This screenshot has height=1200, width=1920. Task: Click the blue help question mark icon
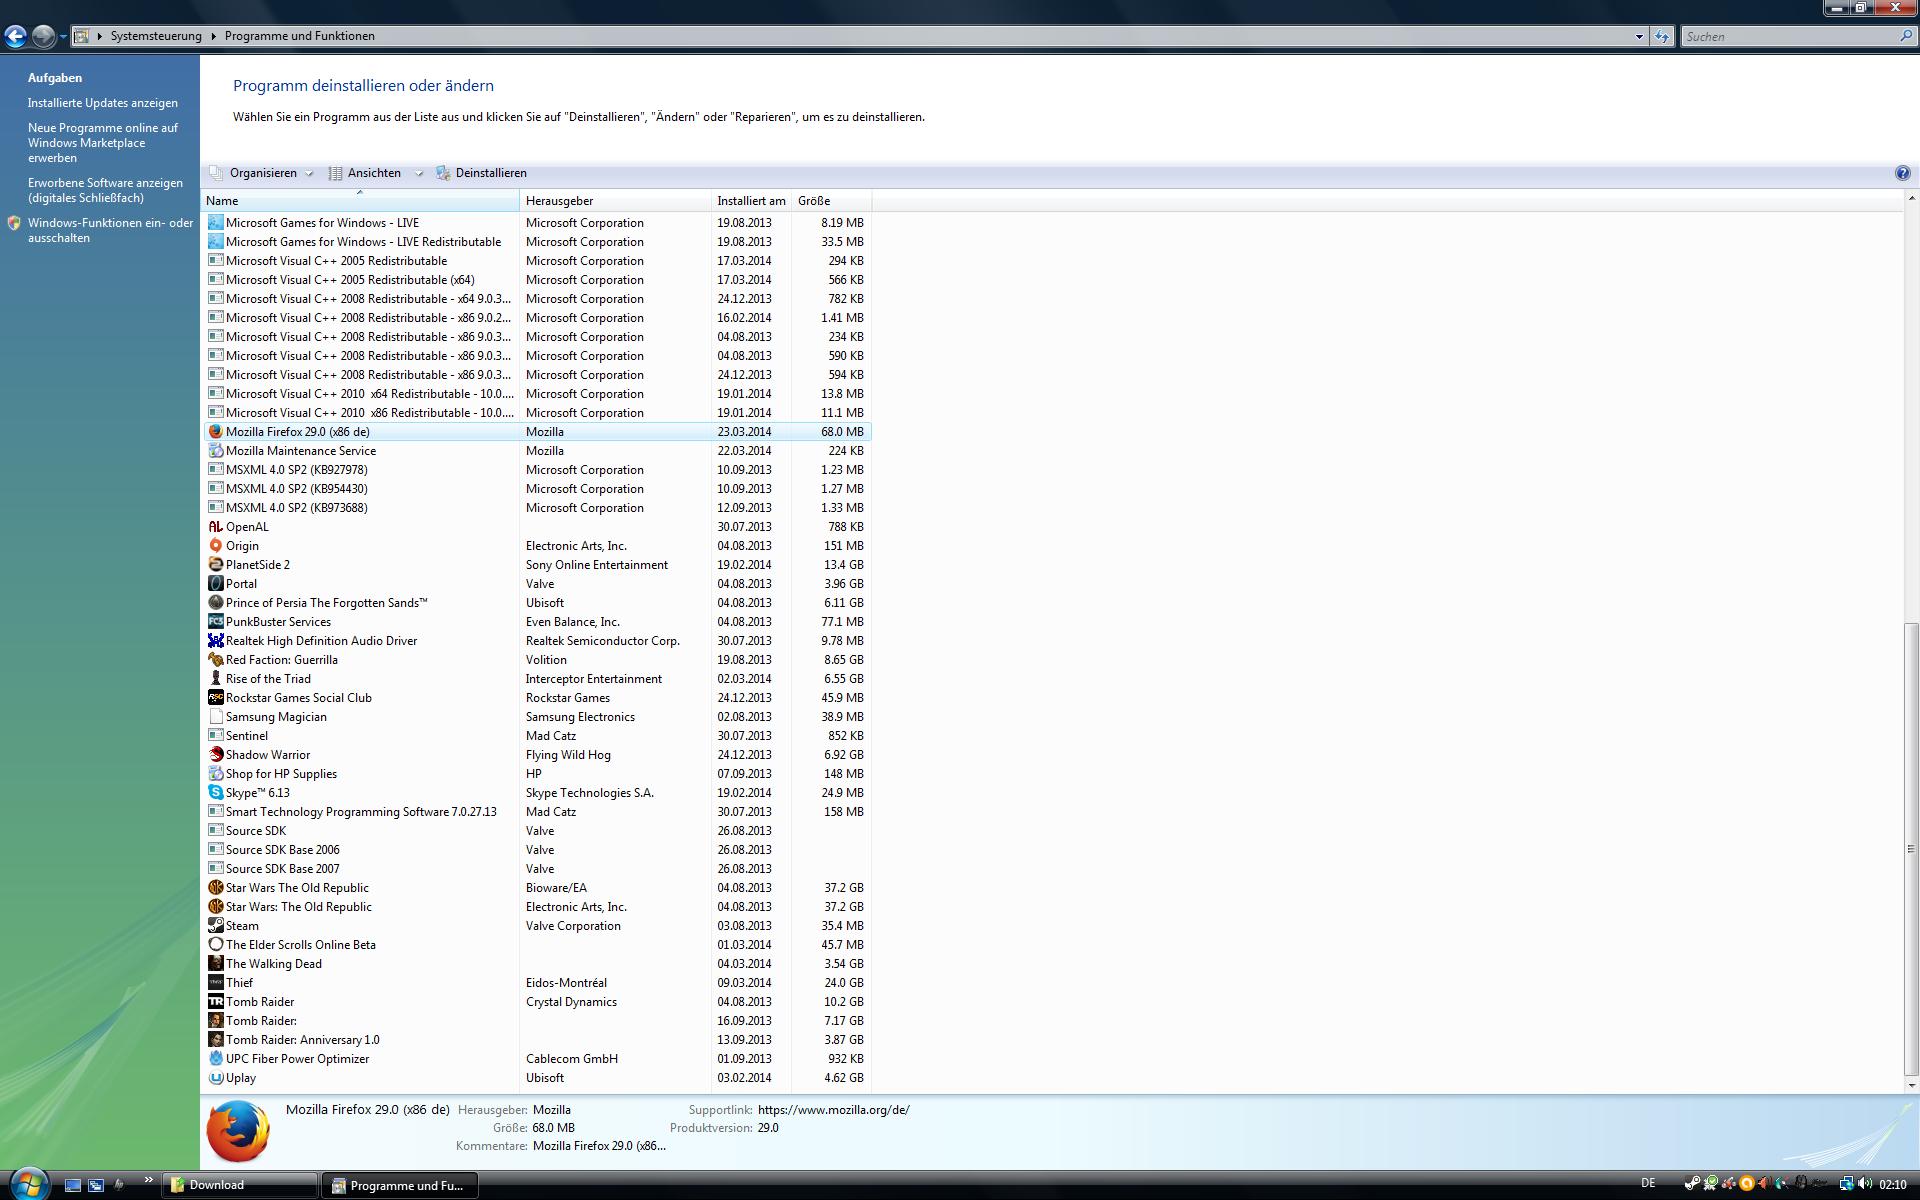(x=1902, y=173)
